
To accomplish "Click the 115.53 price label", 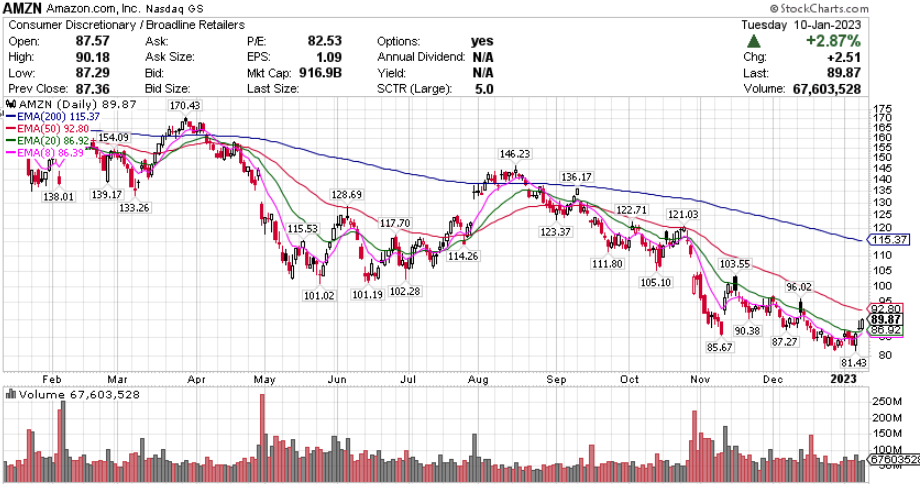I will (302, 229).
